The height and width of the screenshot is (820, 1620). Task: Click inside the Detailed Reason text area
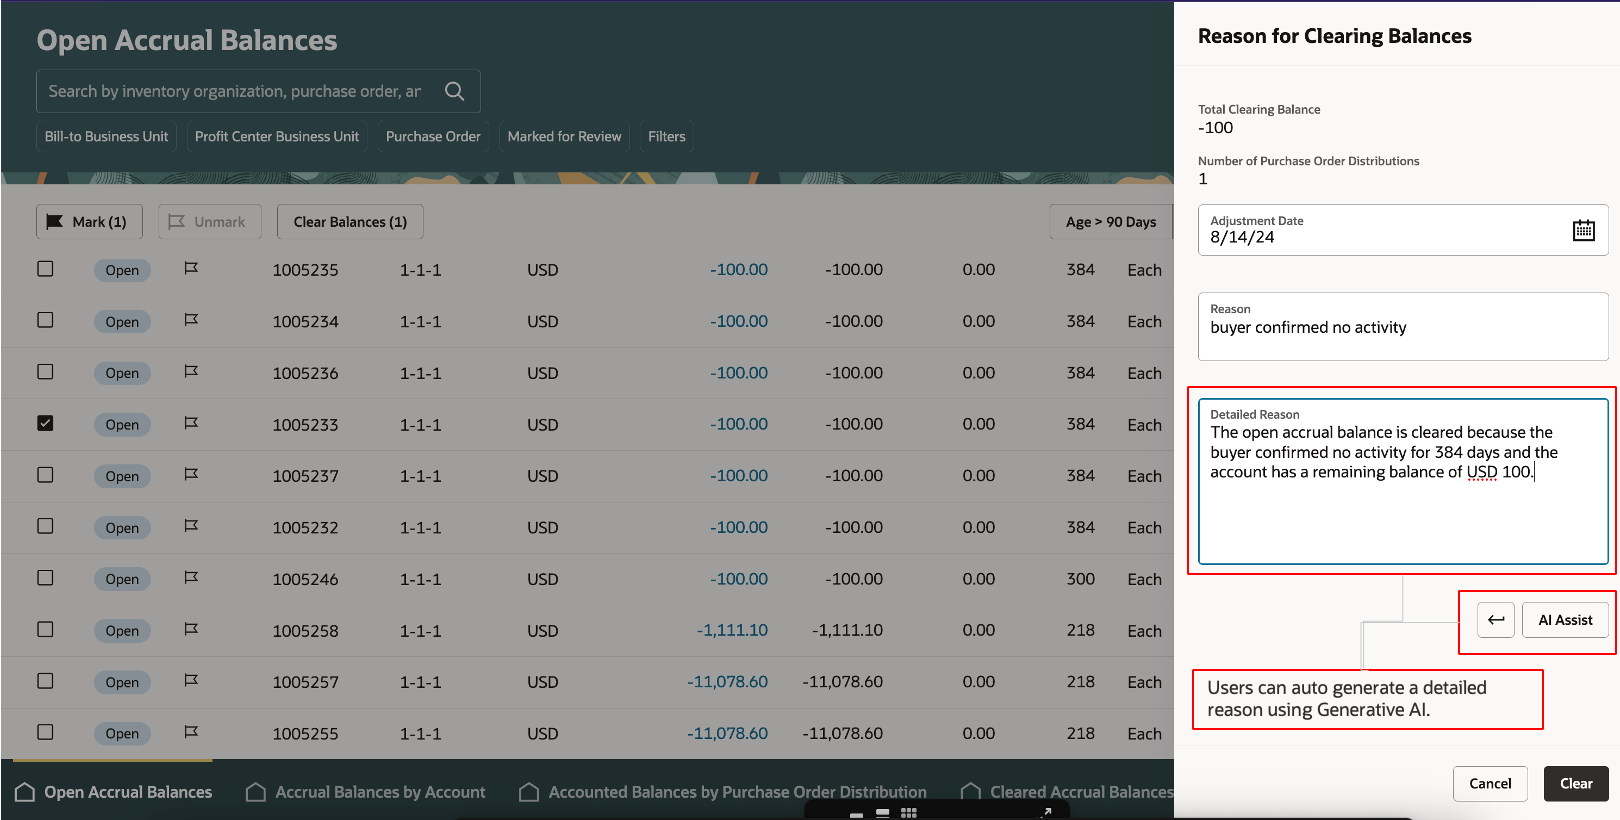(x=1403, y=482)
